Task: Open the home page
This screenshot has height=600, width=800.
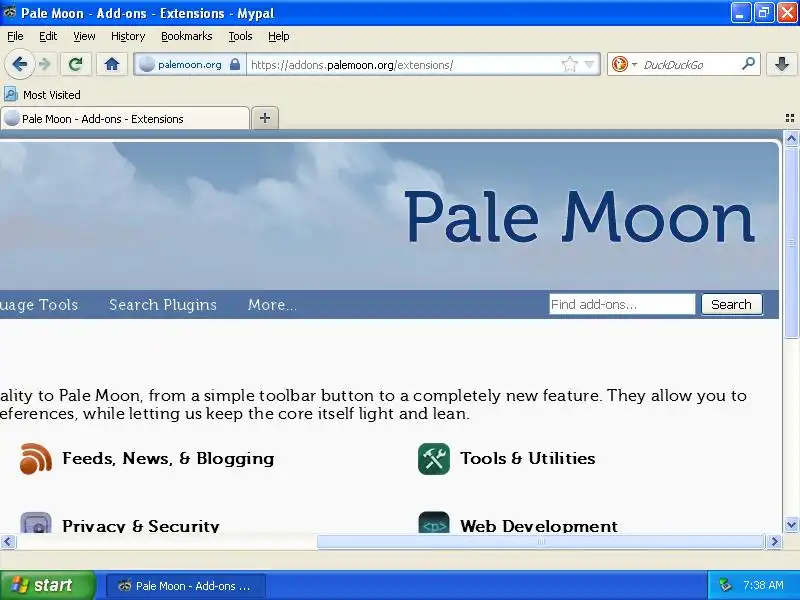Action: [112, 64]
